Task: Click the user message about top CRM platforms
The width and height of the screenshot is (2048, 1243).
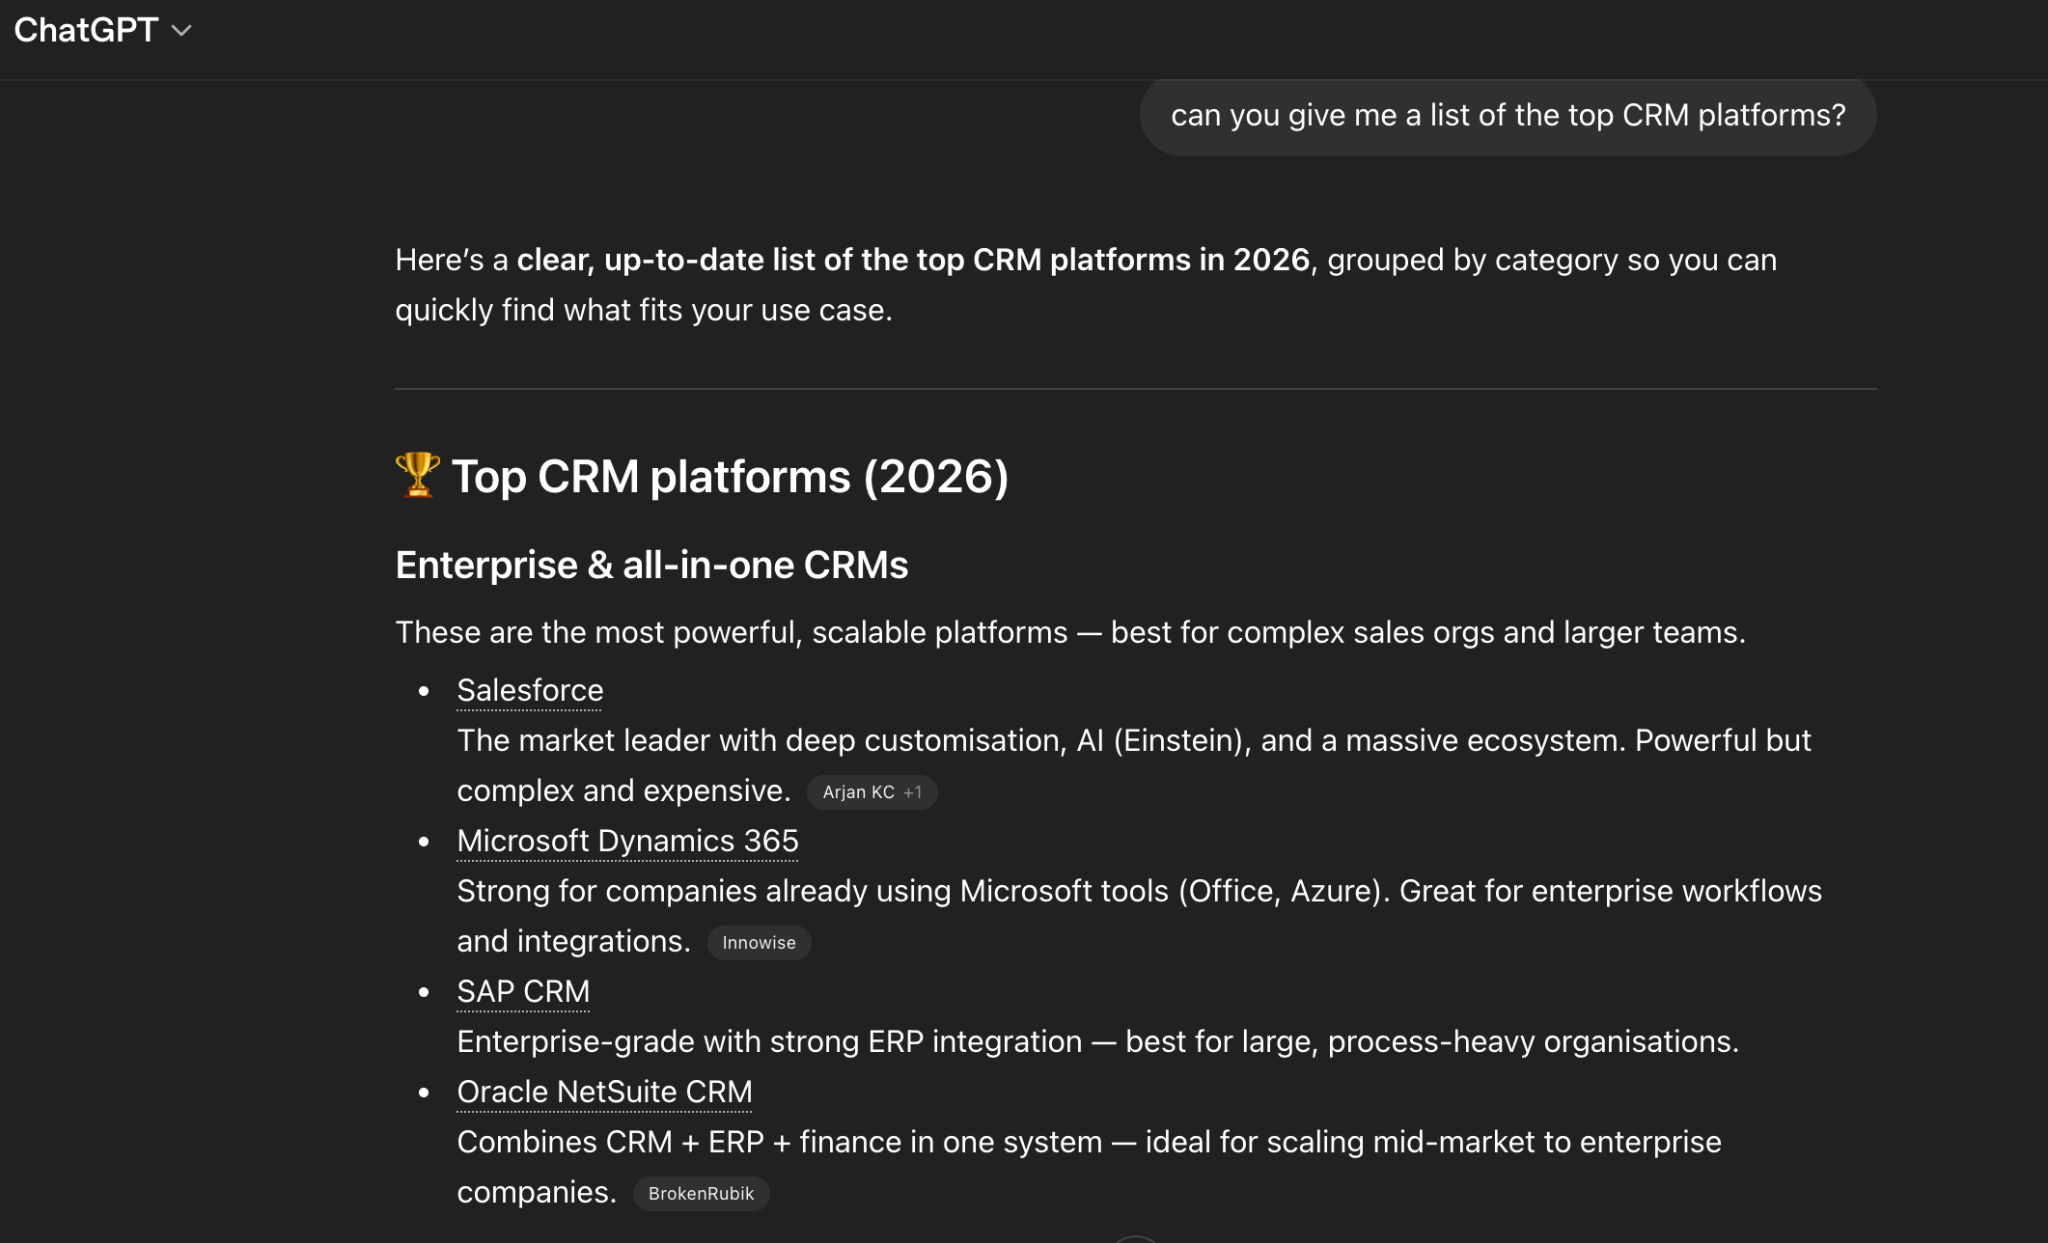Action: 1508,115
